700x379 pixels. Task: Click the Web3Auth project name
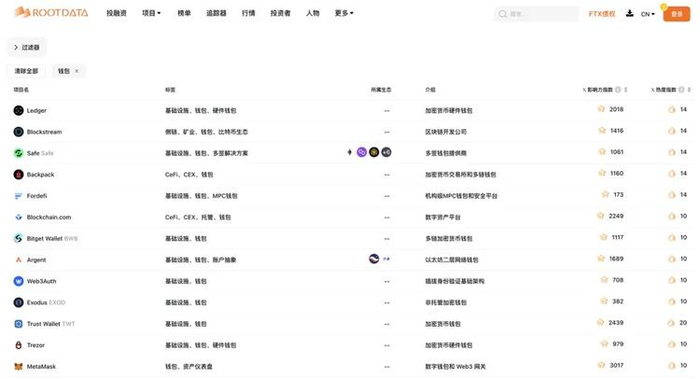(42, 281)
